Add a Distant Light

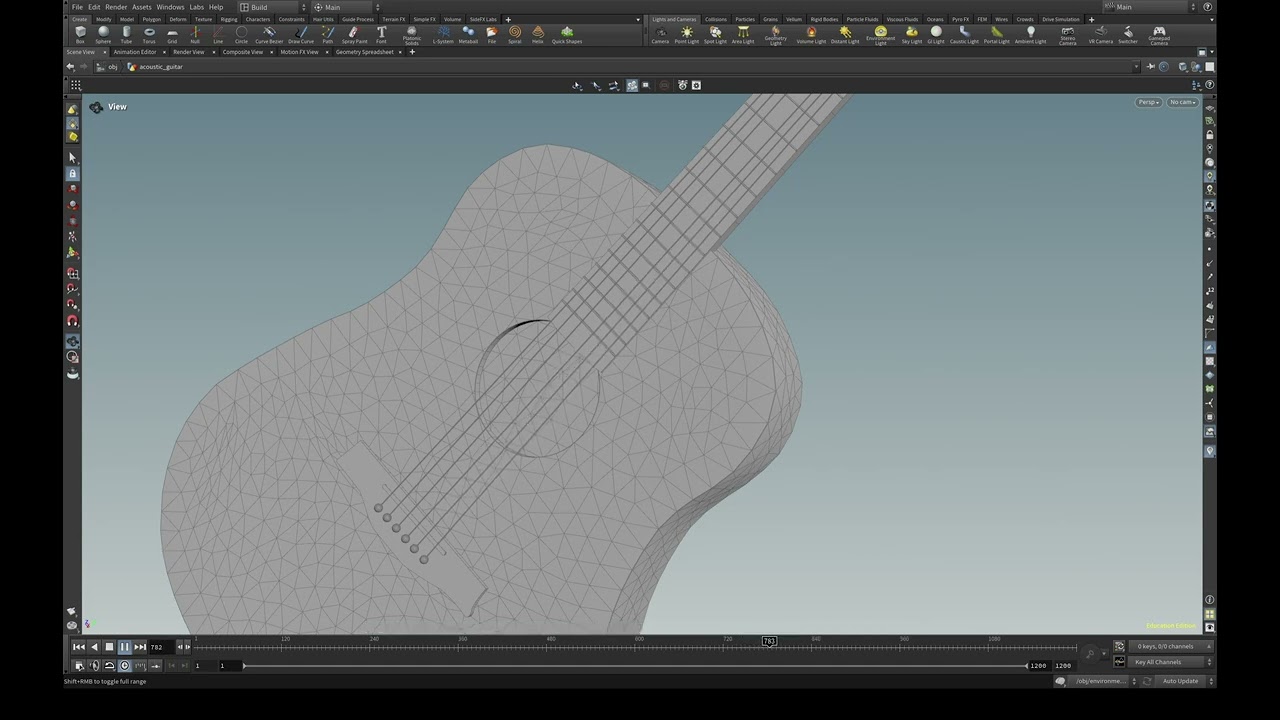coord(845,35)
